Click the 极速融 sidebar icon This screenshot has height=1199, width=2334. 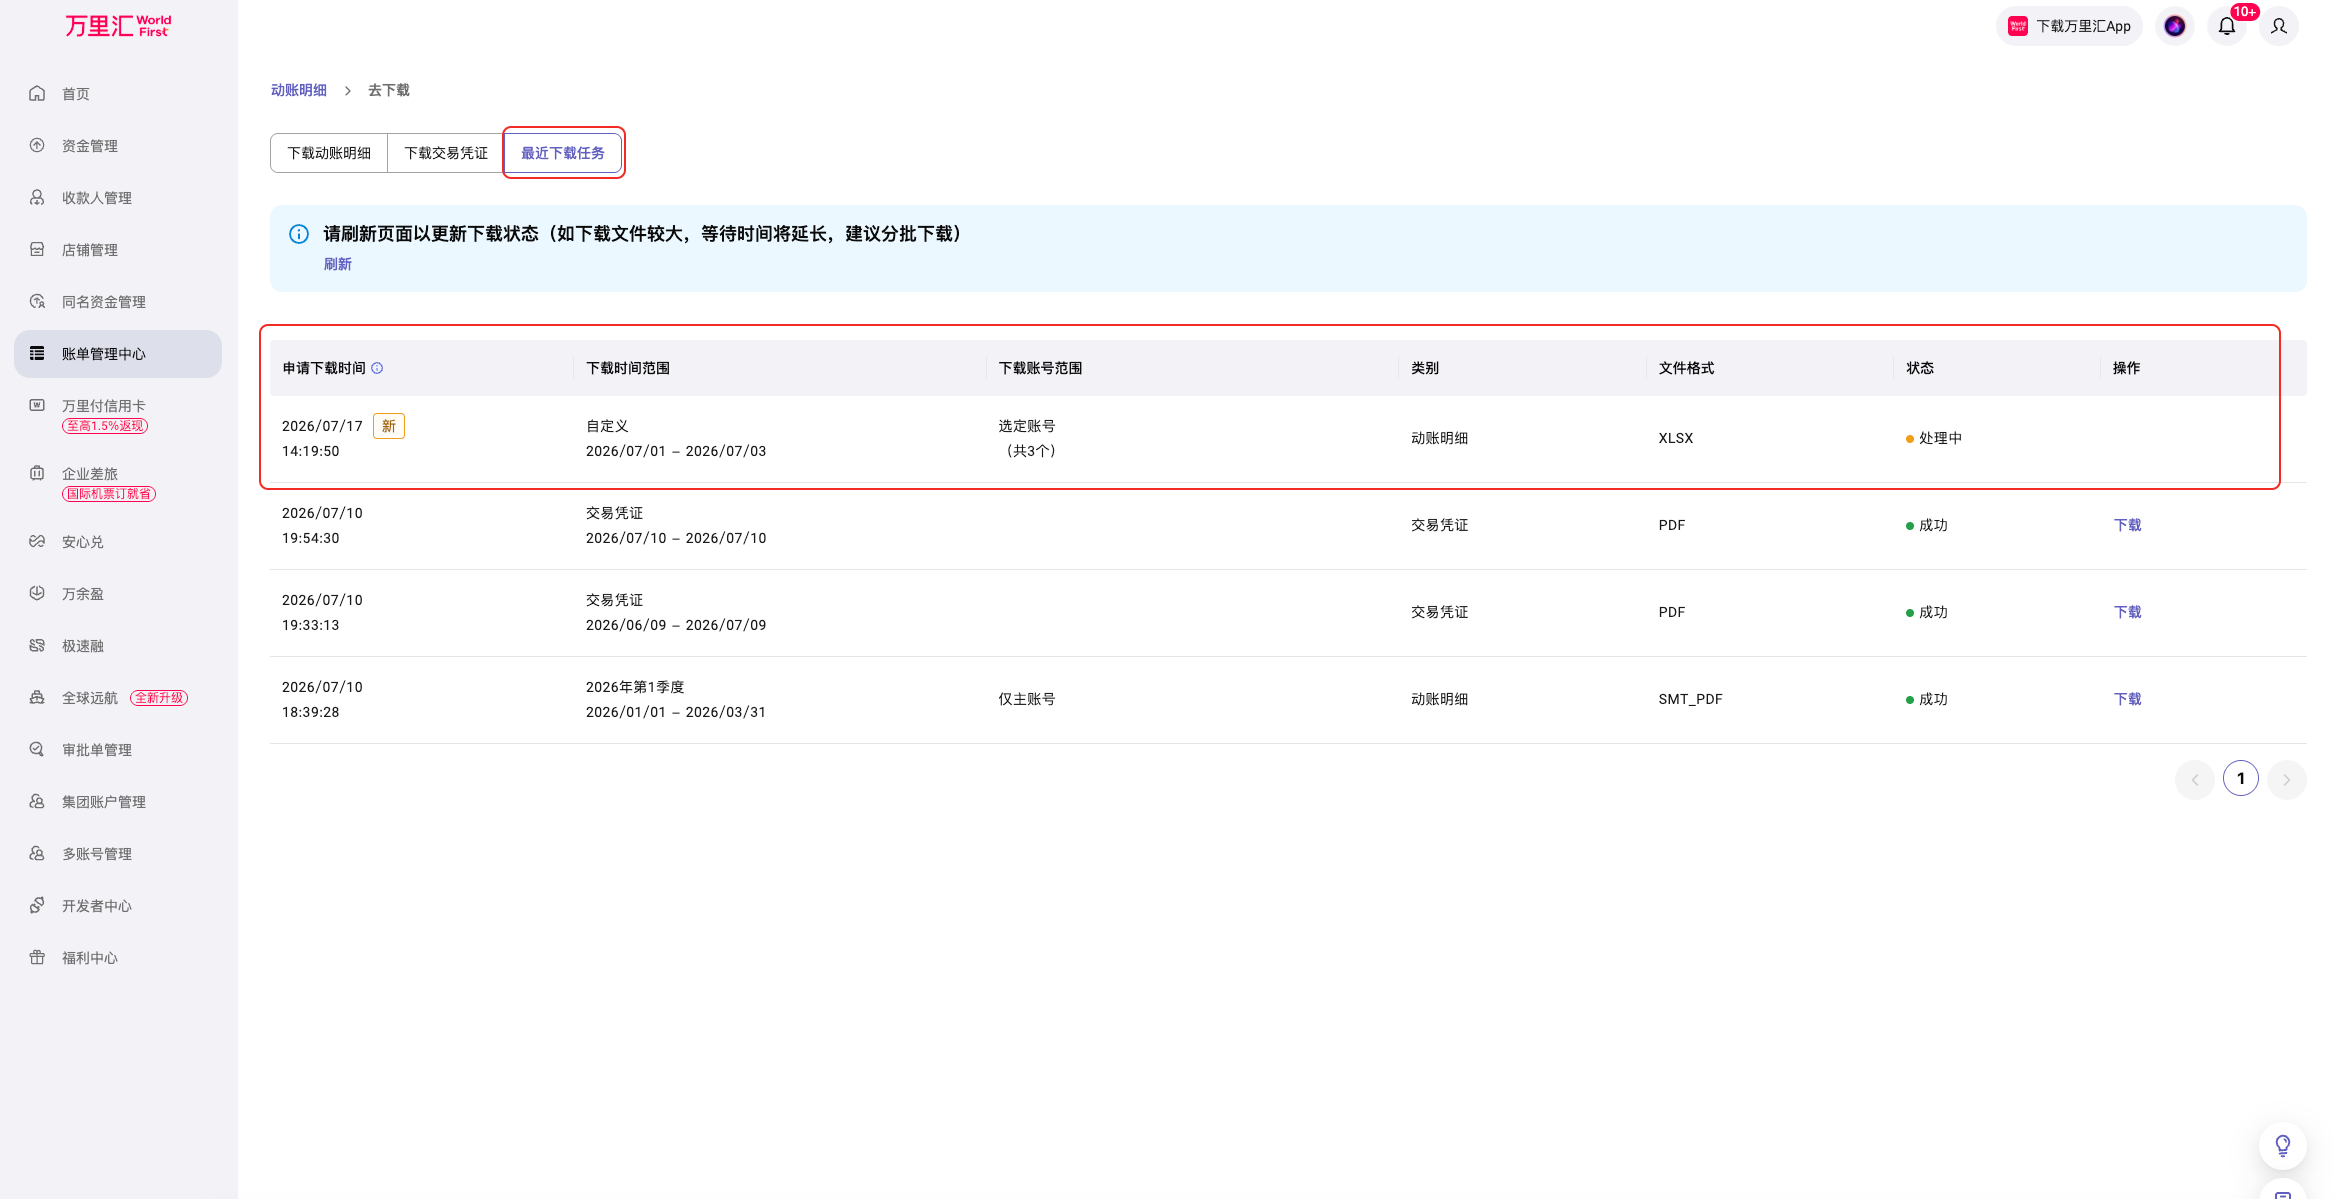(37, 645)
